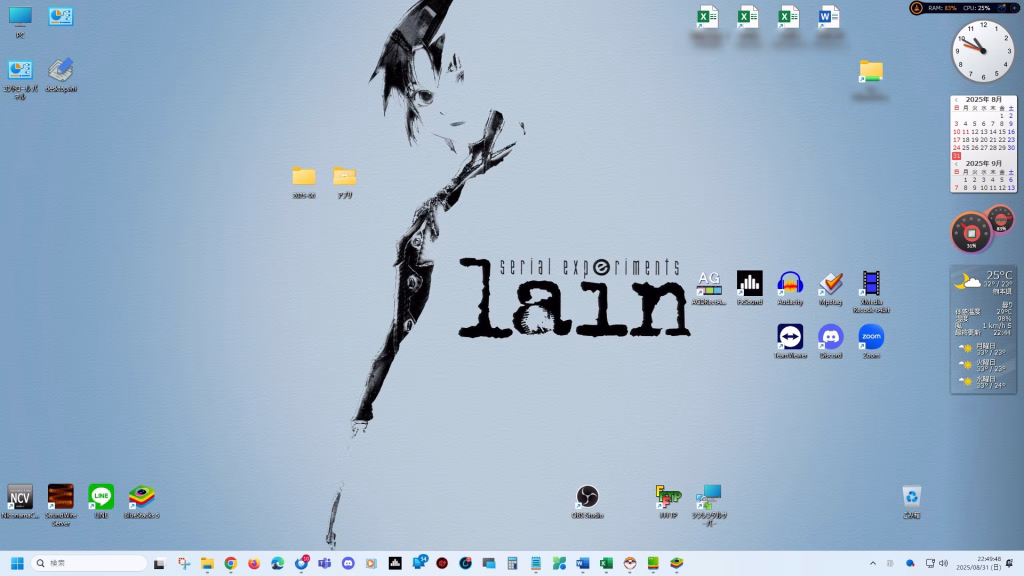Open the 2025-08 folder on desktop
1024x576 pixels.
(304, 182)
